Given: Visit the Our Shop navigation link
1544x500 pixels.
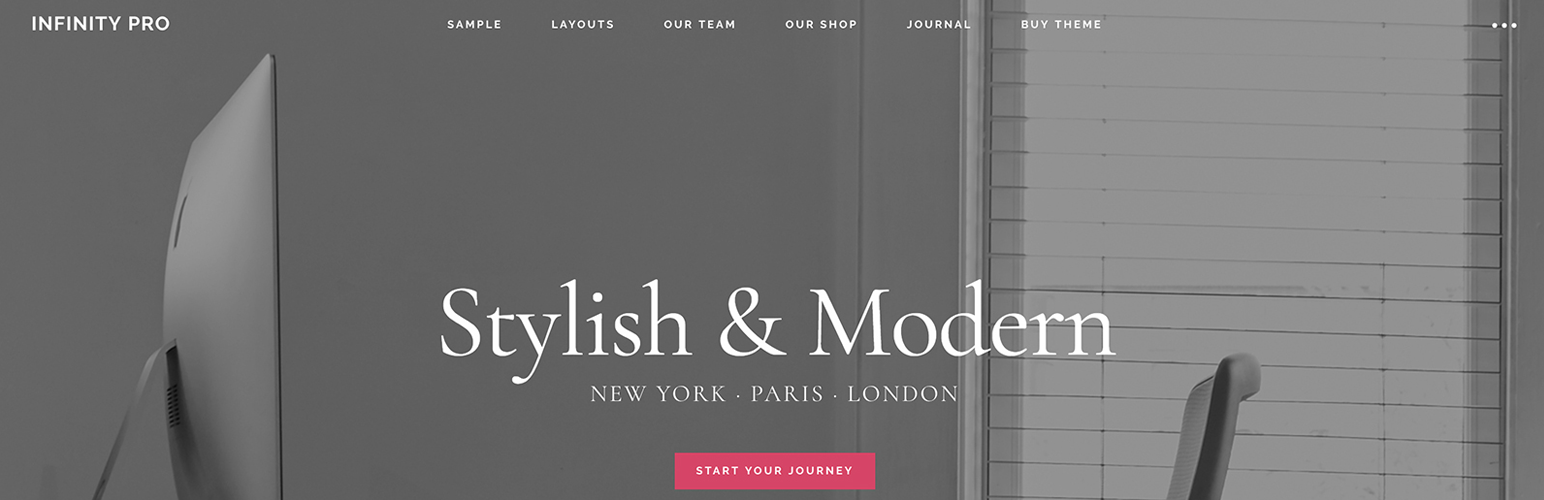Looking at the screenshot, I should 821,24.
